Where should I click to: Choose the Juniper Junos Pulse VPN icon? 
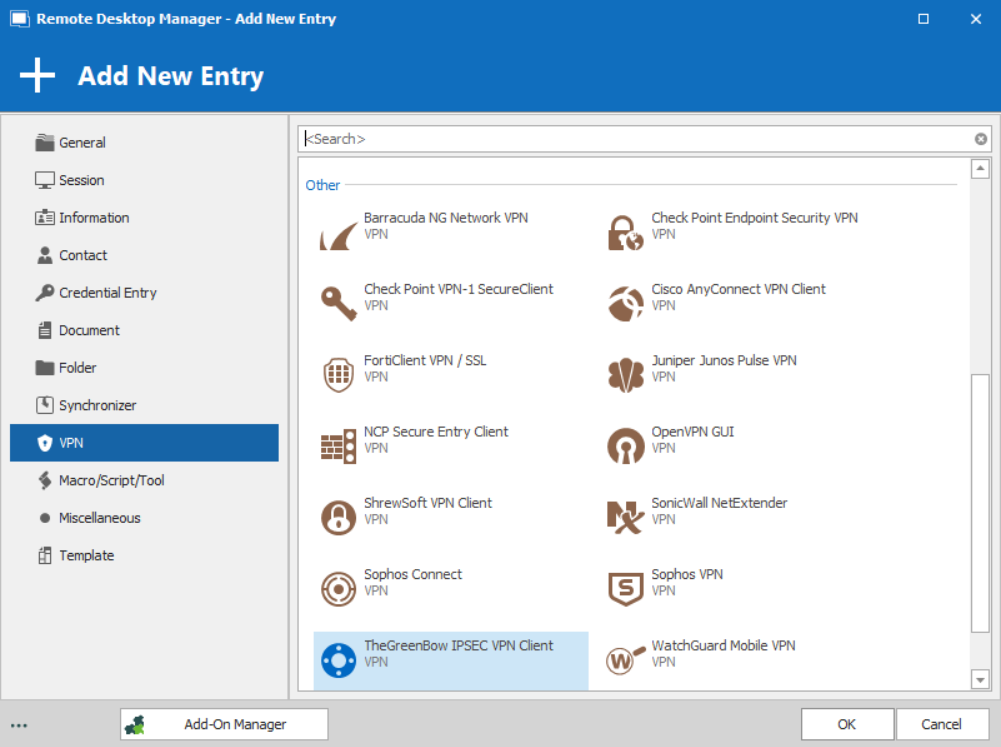coord(626,375)
